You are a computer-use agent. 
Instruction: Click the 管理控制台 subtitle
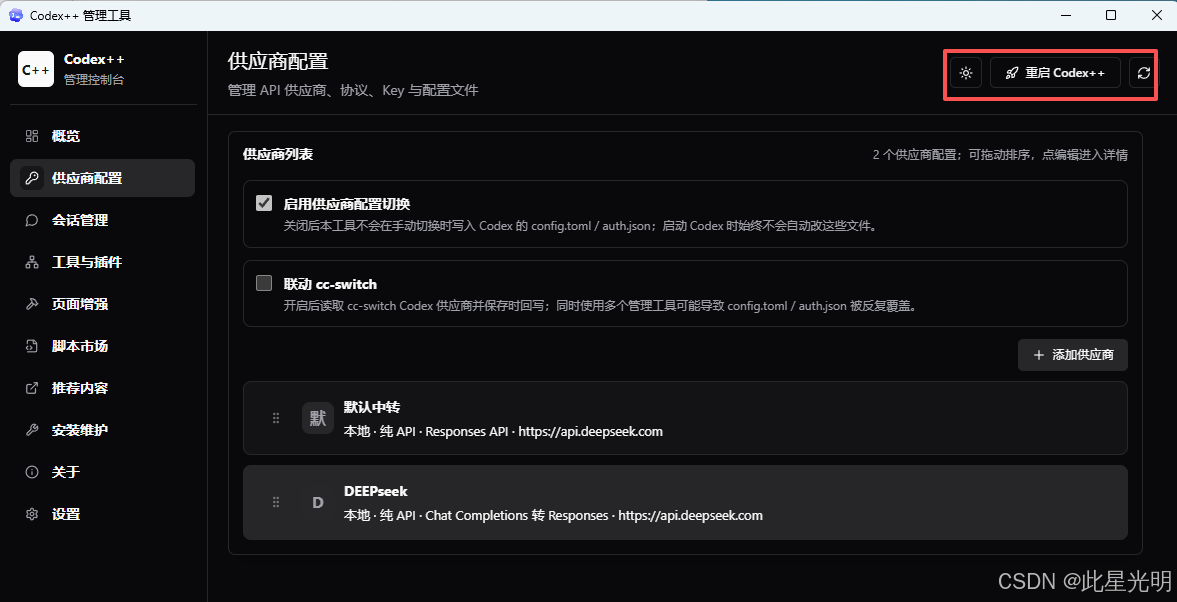tap(94, 80)
